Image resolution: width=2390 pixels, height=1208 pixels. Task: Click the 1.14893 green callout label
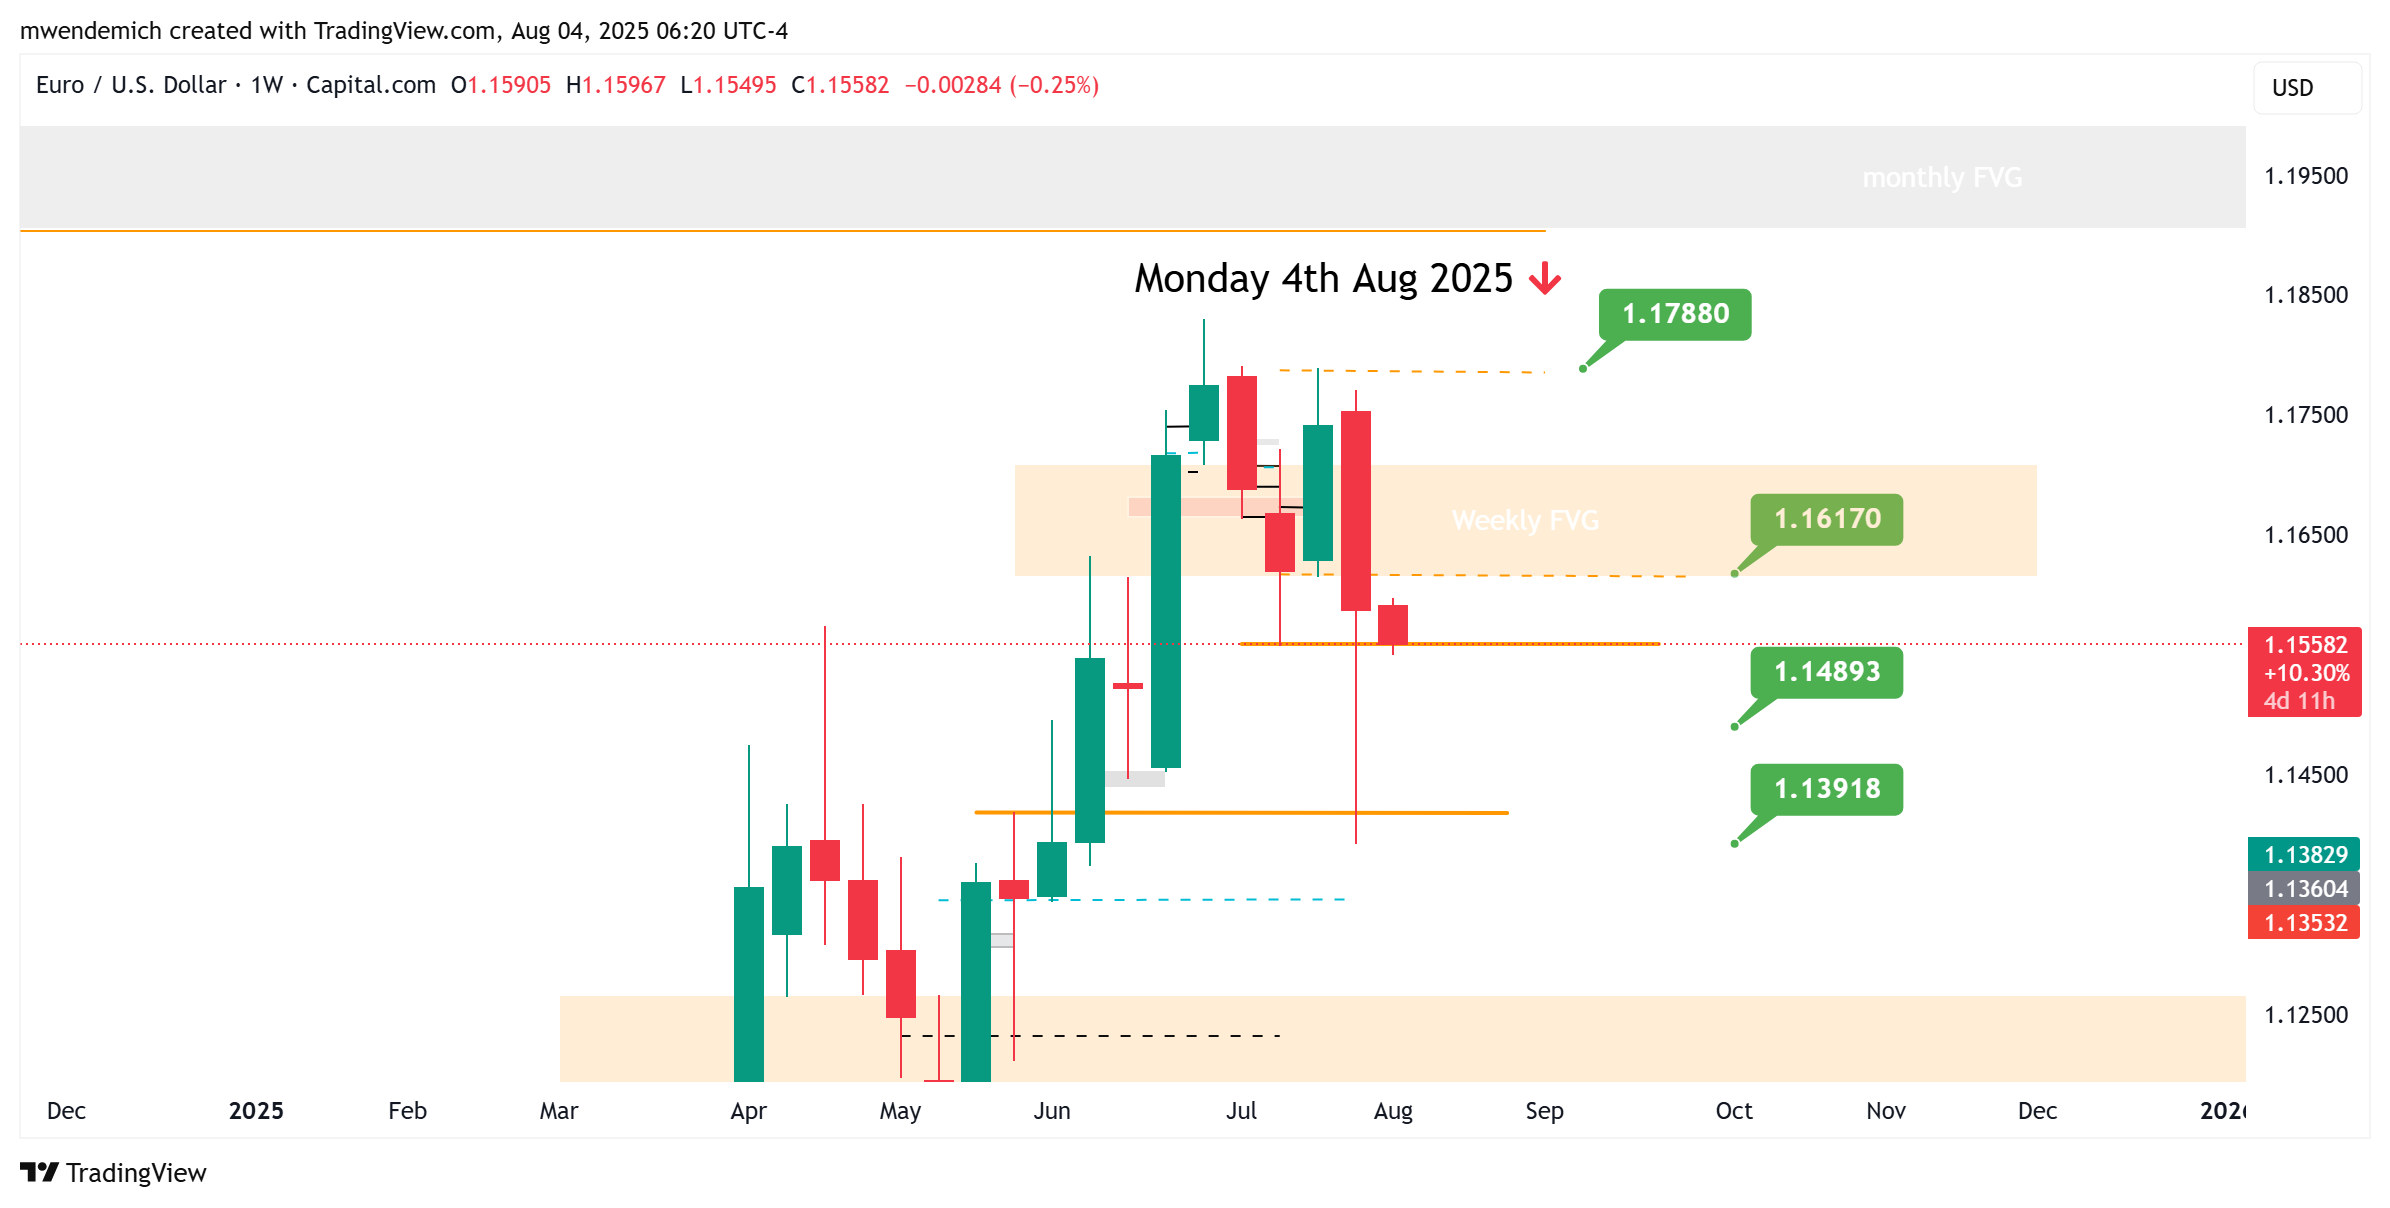(x=1826, y=672)
